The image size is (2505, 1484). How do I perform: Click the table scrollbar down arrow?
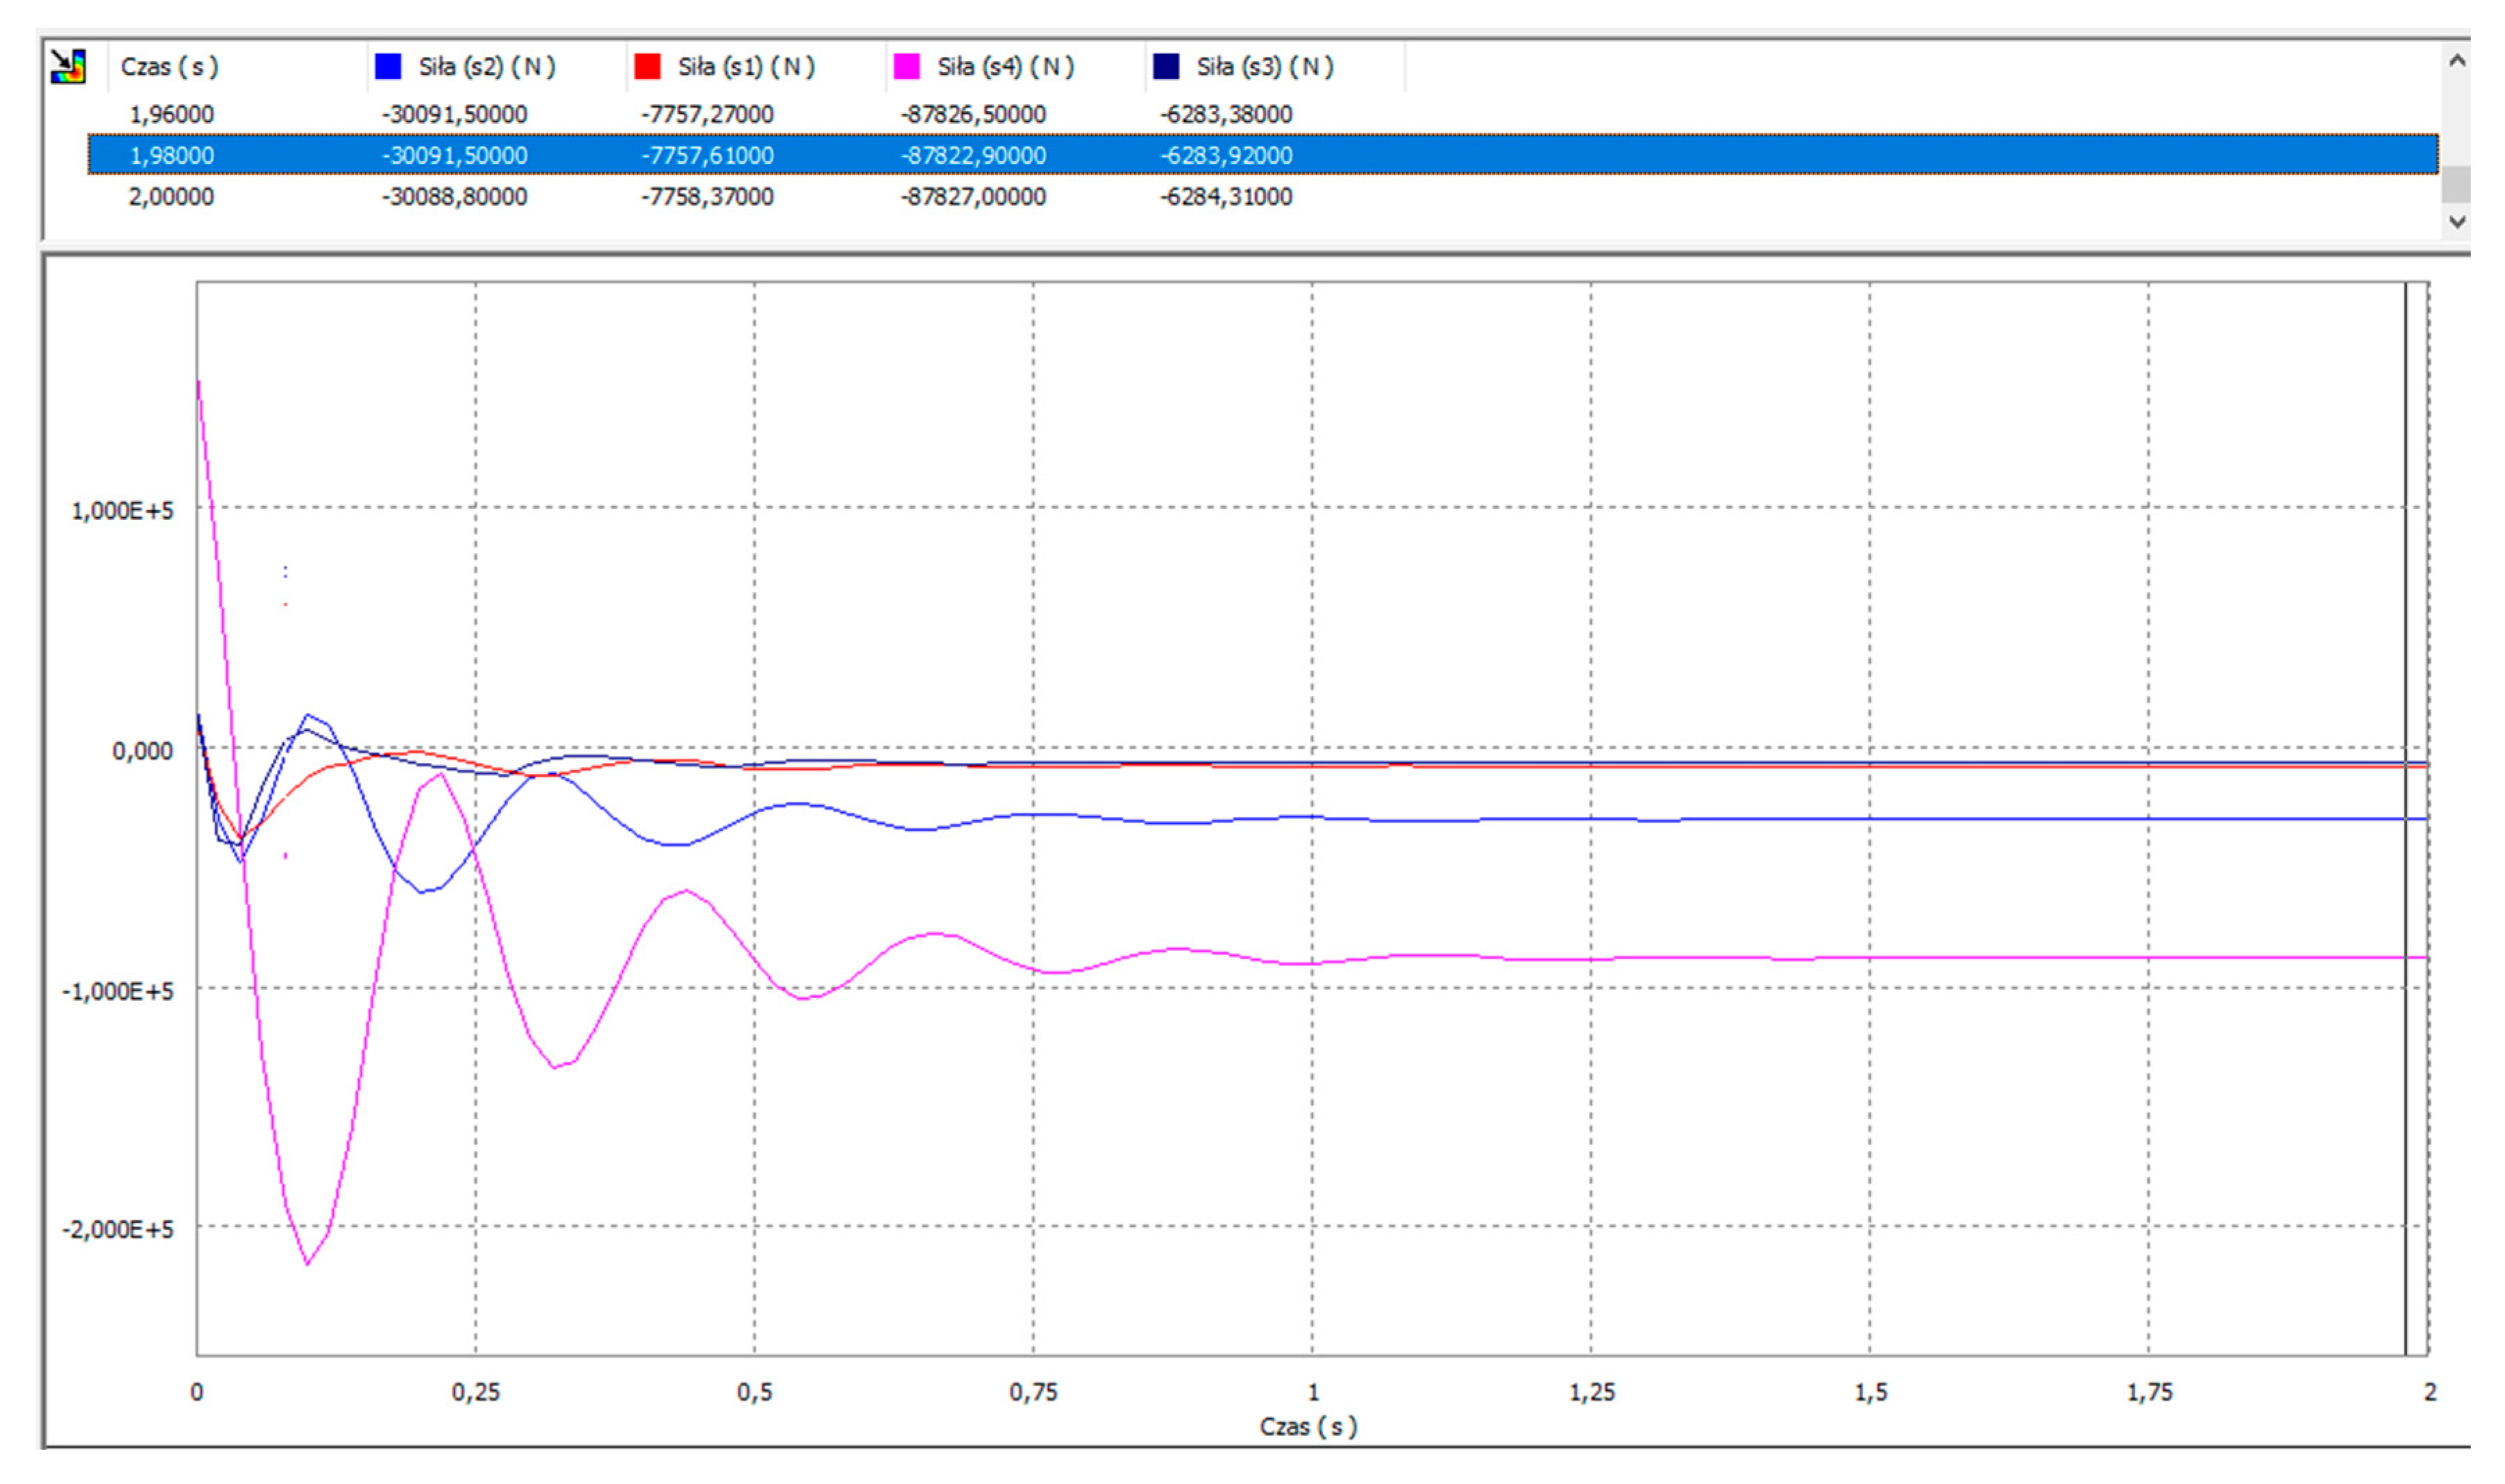point(2457,221)
